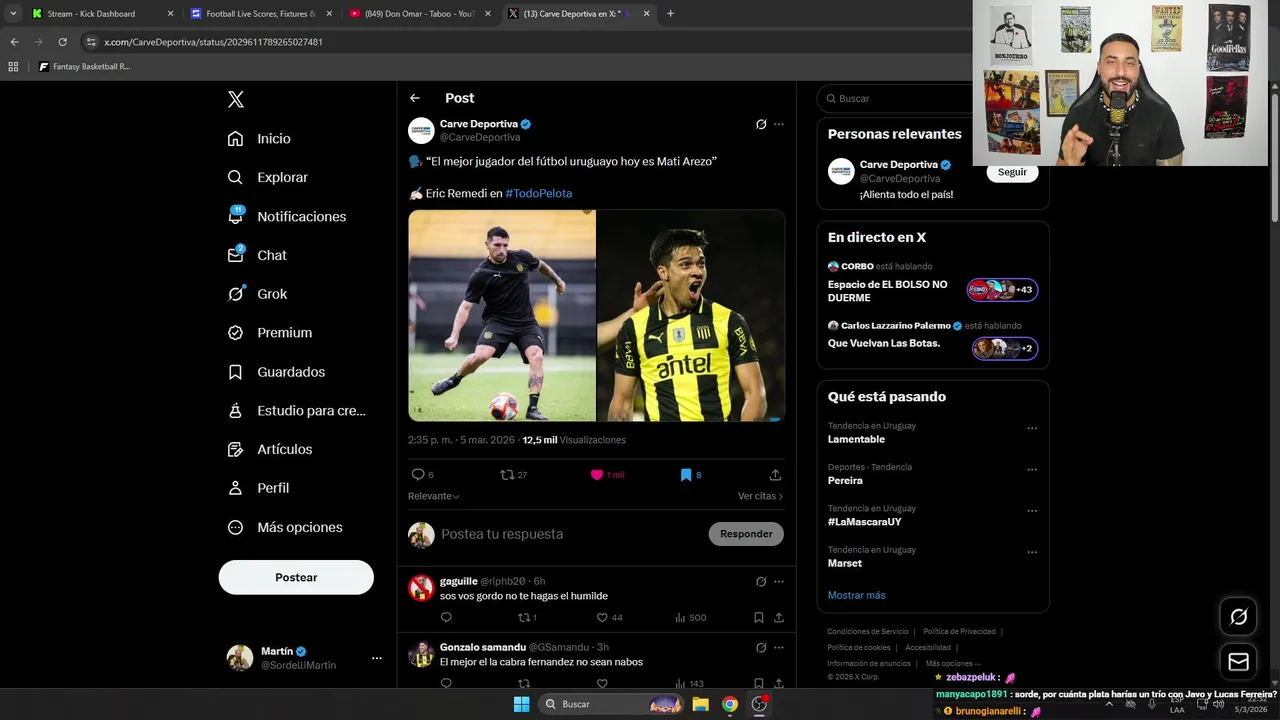Open Artículos in the sidebar

[x=269, y=449]
